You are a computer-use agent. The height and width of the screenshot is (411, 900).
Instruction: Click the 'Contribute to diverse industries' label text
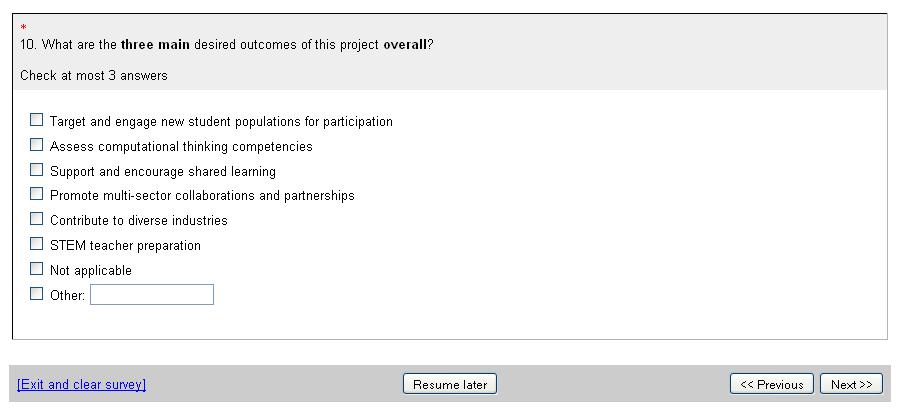click(139, 221)
